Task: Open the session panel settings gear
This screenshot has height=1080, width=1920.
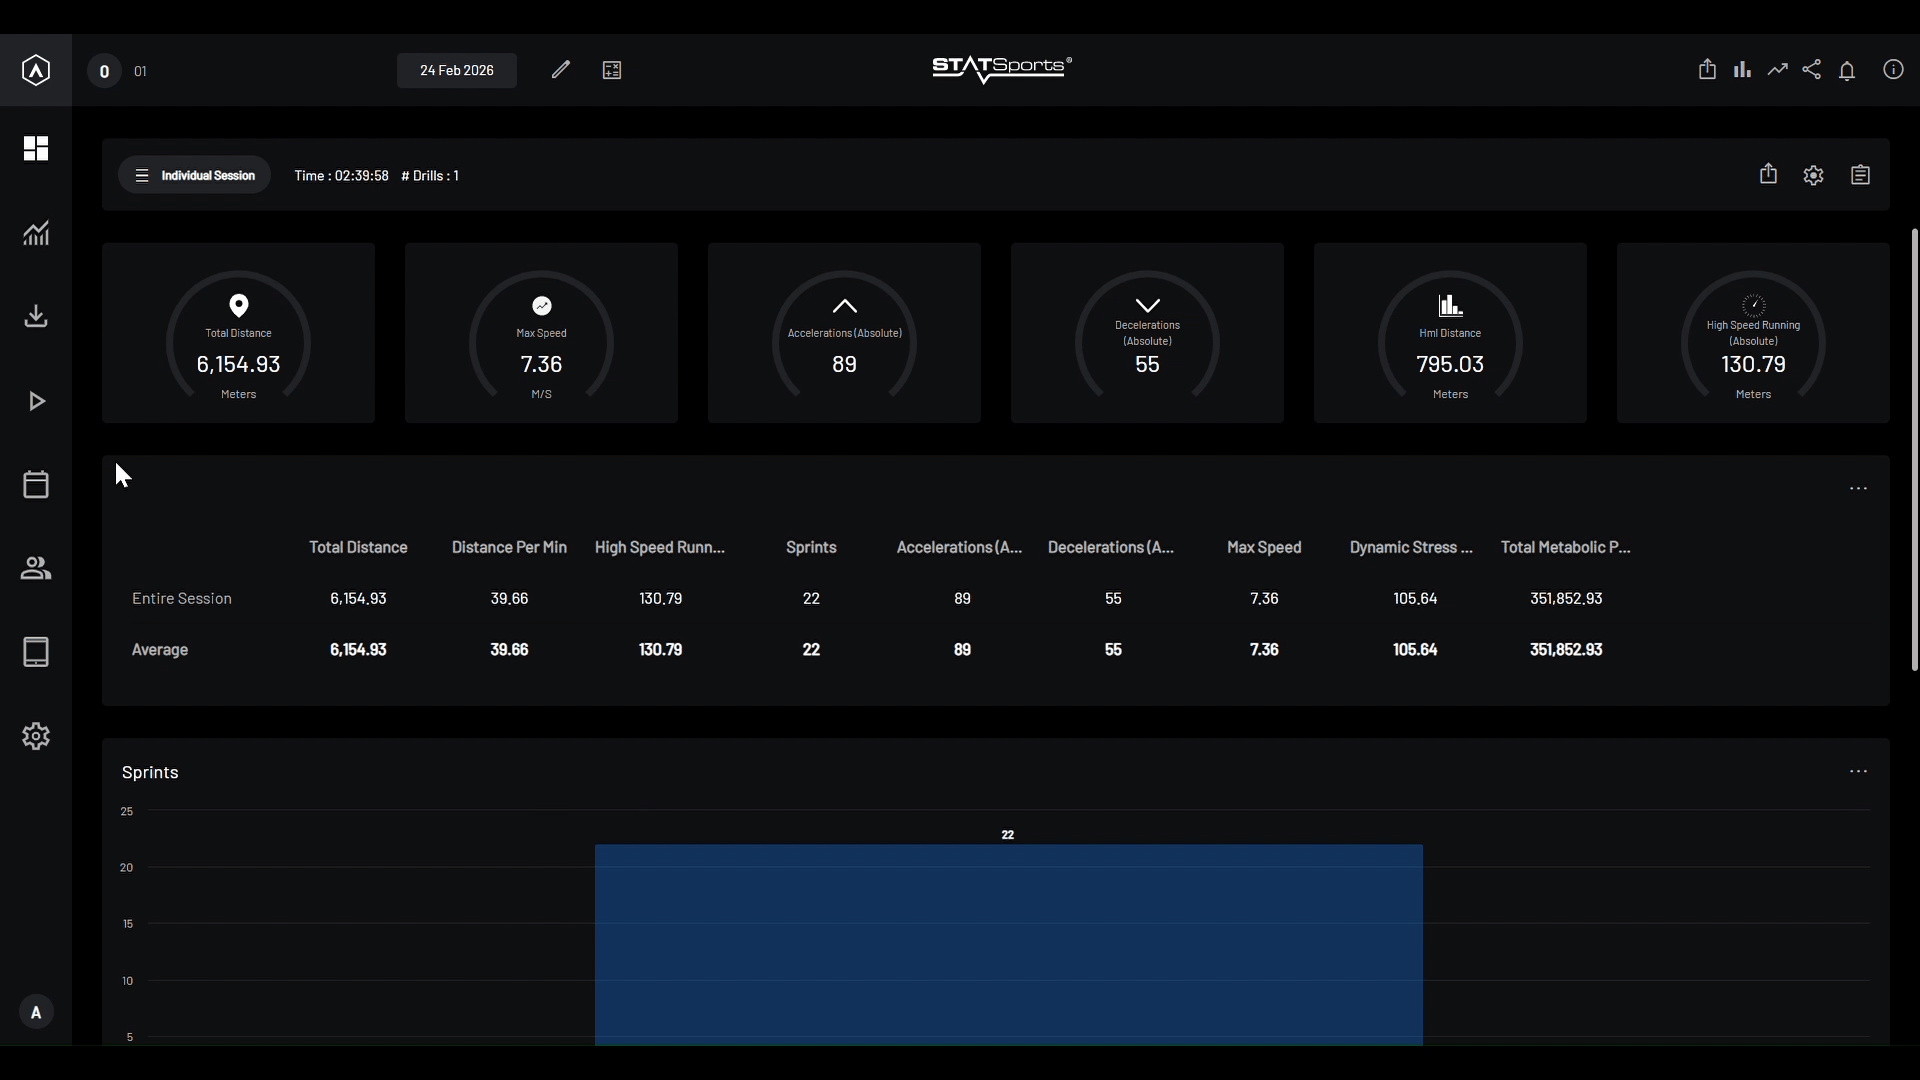Action: coord(1814,175)
